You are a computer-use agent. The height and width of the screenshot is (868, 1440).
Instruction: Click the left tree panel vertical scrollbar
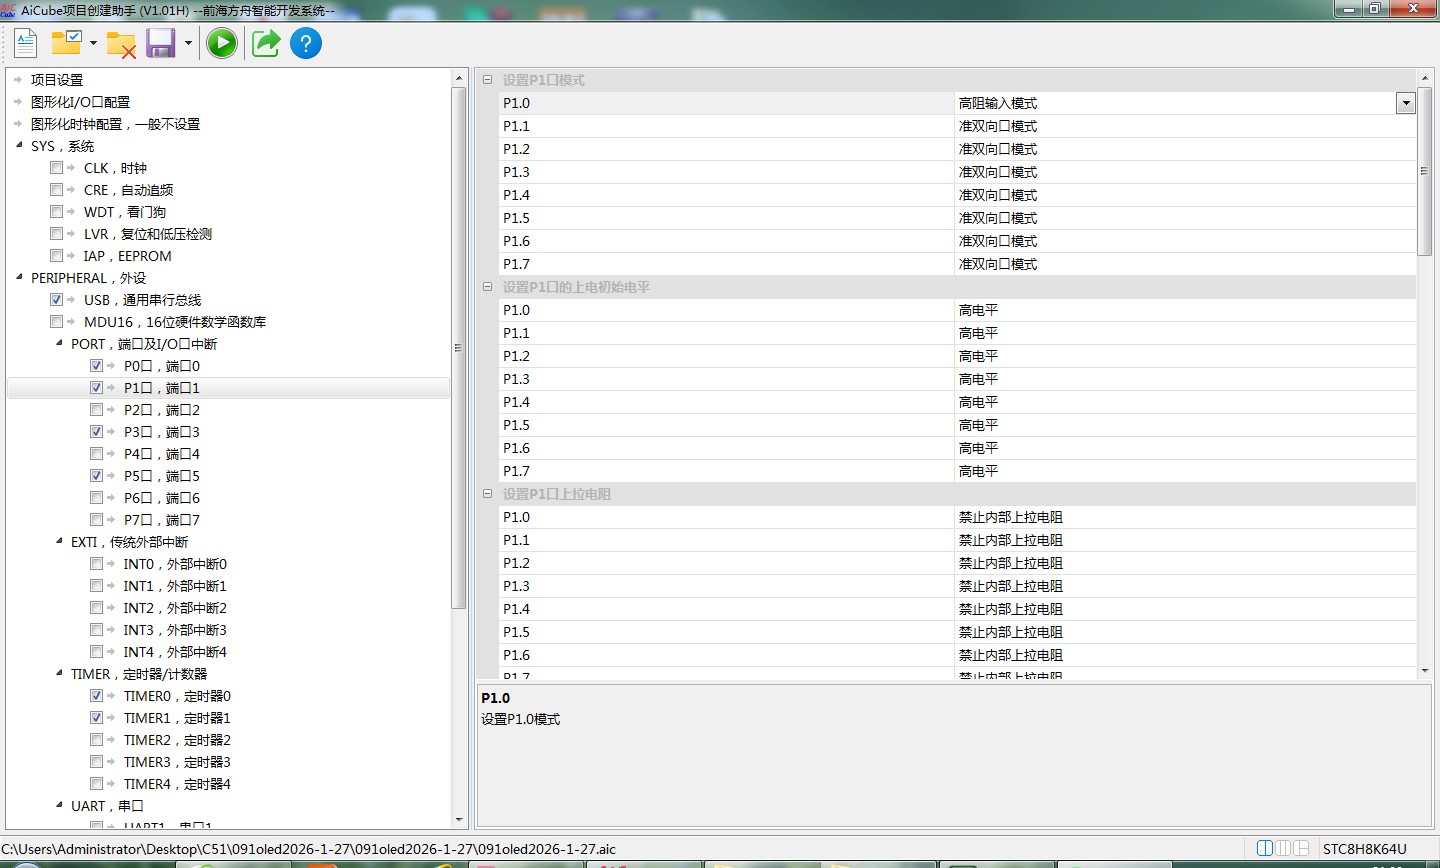[x=459, y=348]
